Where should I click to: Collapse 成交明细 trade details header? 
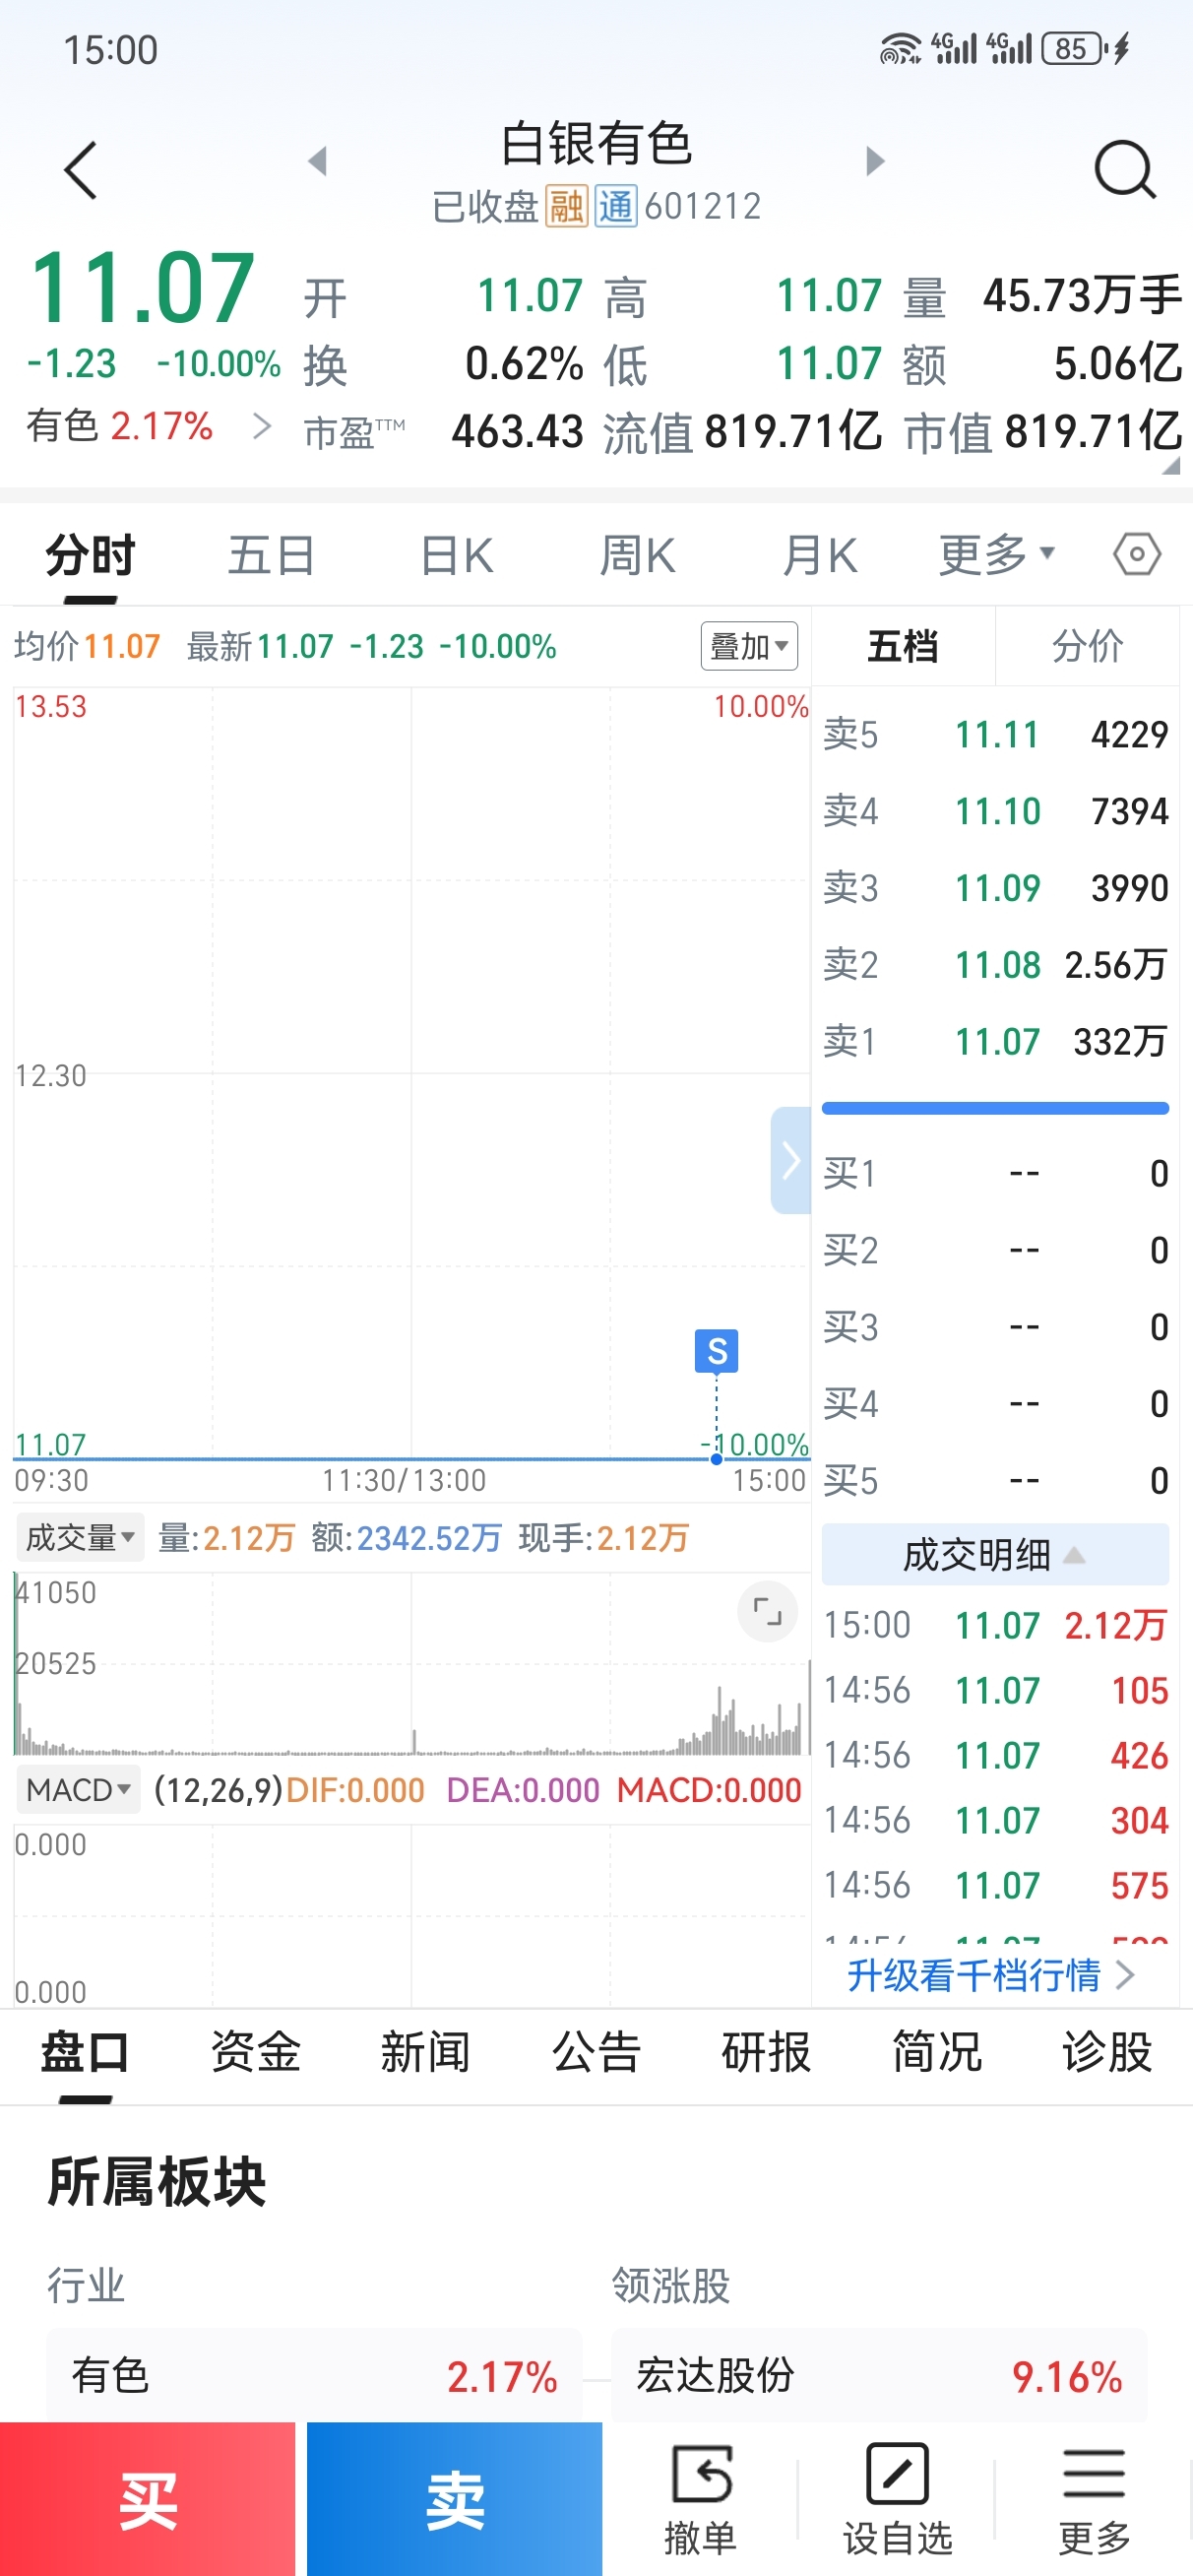(x=995, y=1554)
